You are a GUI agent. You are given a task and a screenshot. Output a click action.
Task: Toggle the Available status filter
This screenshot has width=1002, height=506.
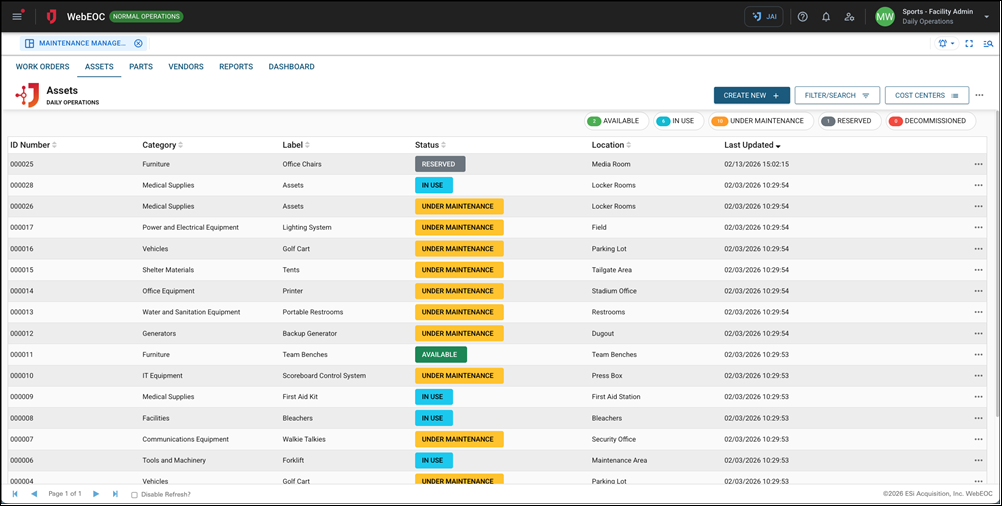[x=616, y=121]
